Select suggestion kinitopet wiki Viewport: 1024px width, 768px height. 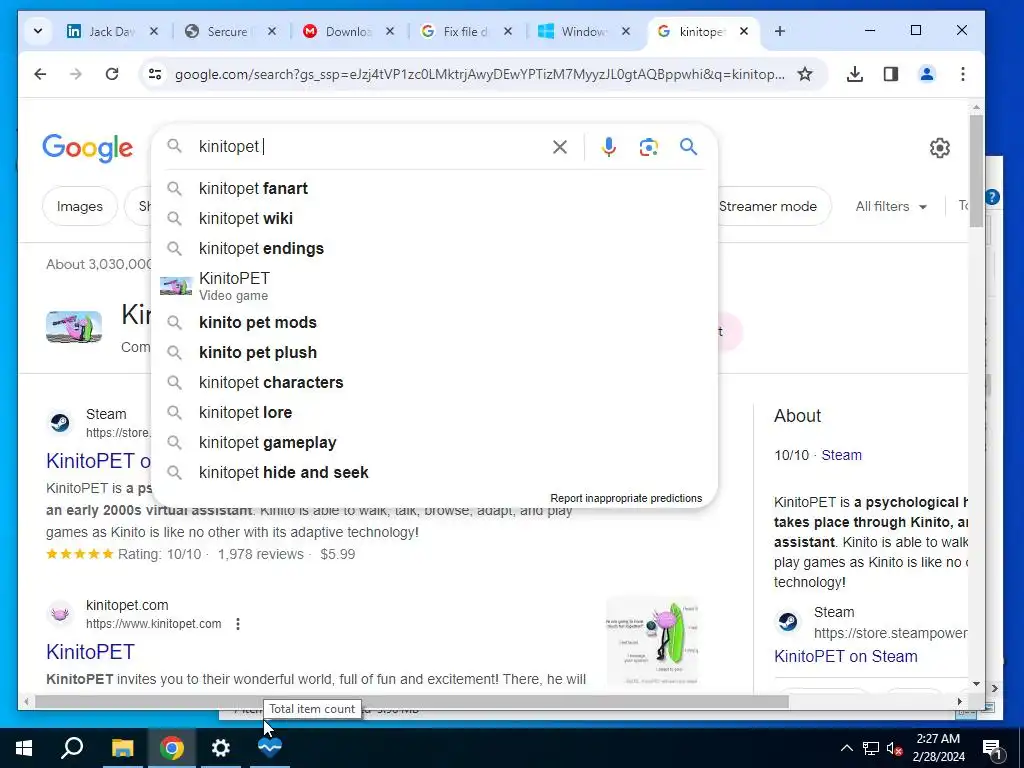point(434,219)
